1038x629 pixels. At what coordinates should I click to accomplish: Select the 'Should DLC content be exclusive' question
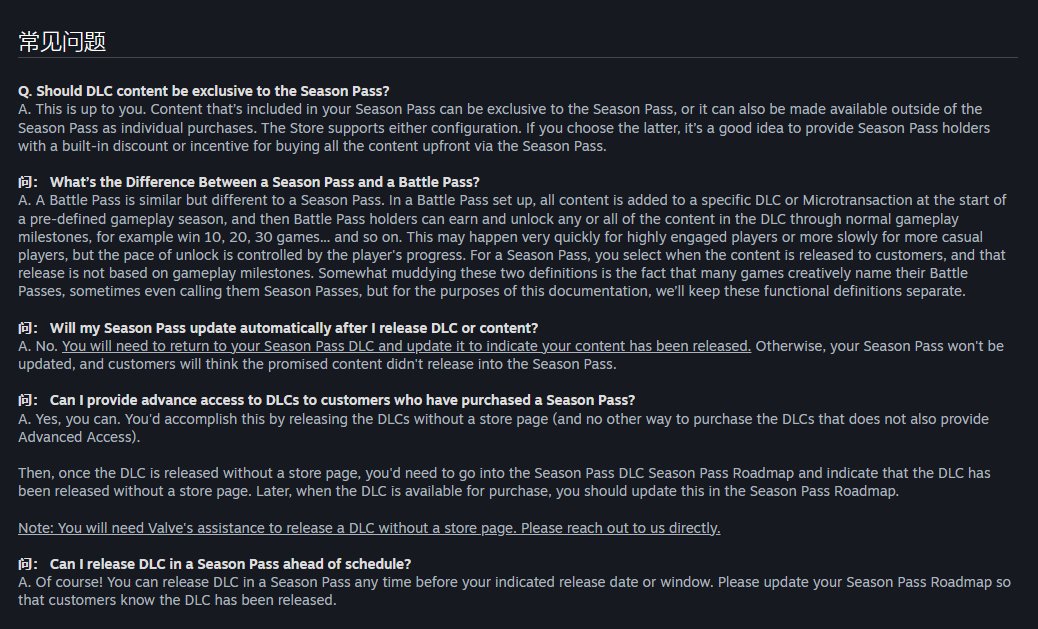point(212,91)
